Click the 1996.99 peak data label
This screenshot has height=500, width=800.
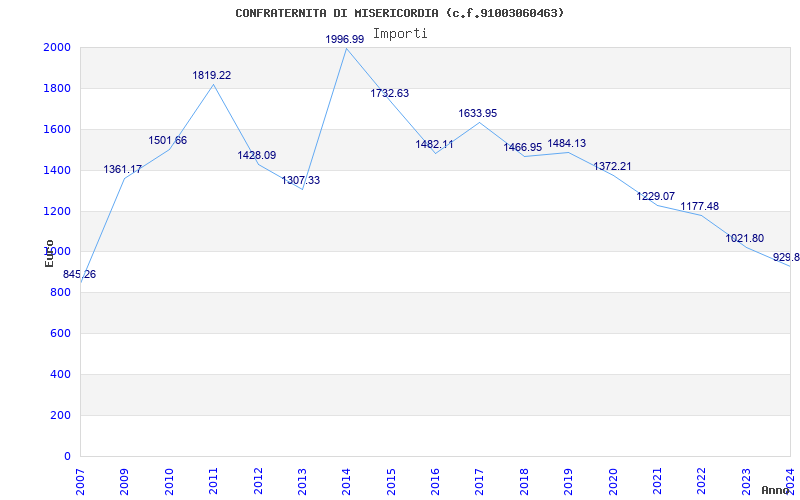pos(345,39)
